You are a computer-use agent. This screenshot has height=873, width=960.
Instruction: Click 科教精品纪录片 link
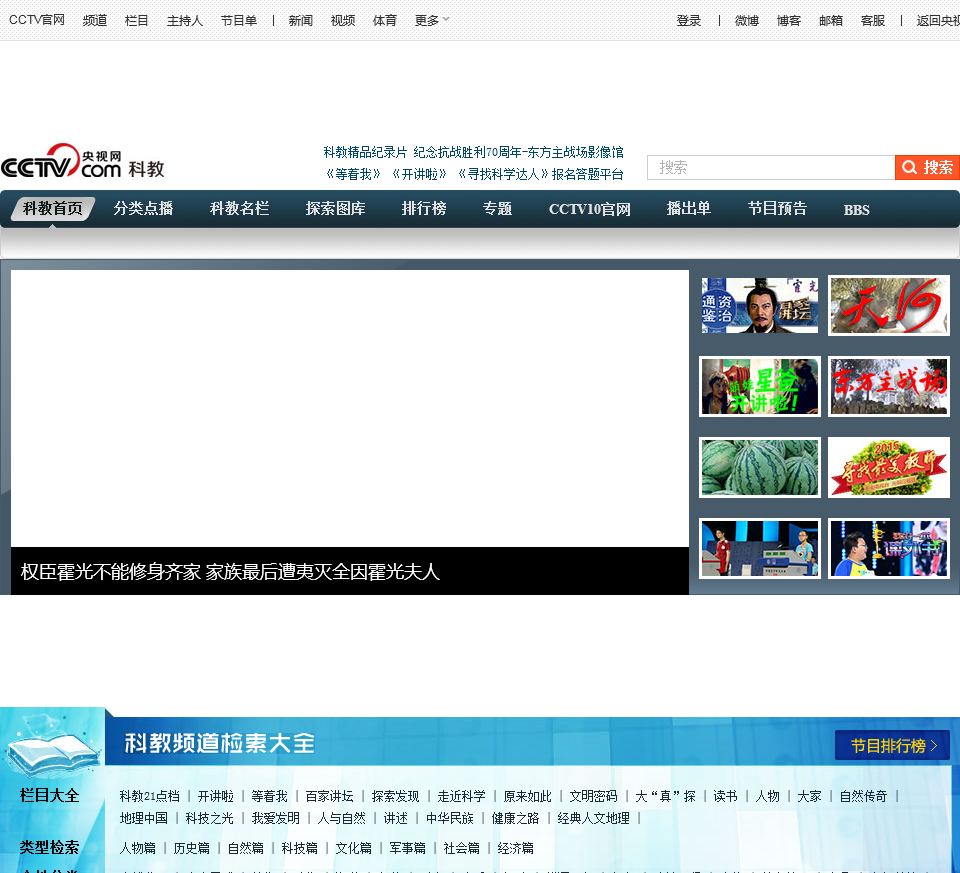(x=365, y=152)
